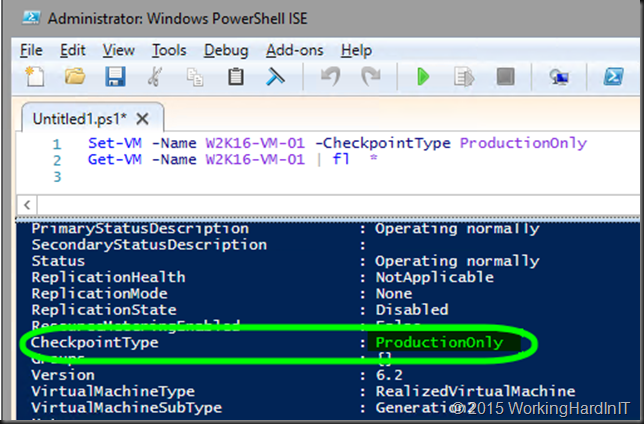
Task: Click the VirtualMachineType property name
Action: [113, 391]
